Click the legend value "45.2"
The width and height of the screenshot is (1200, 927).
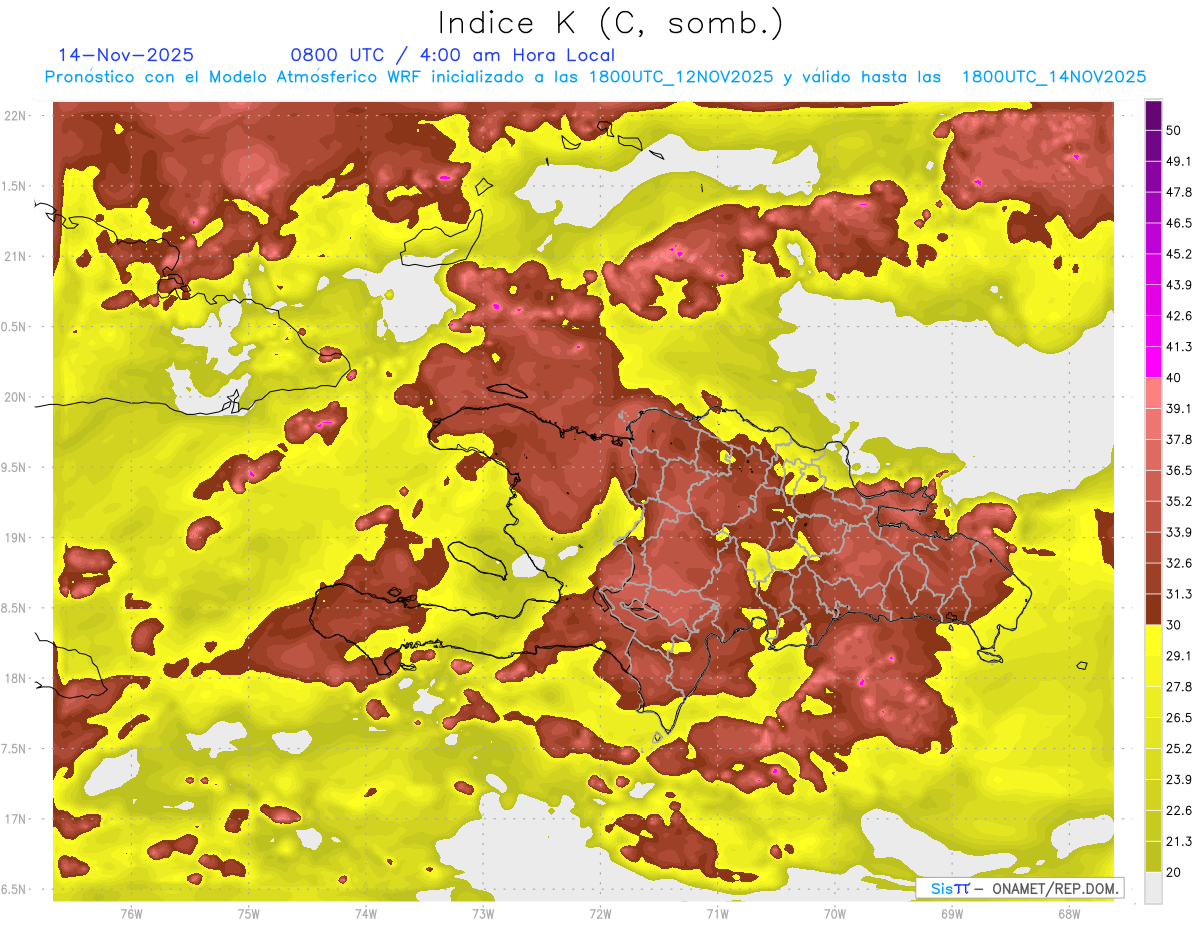[1178, 254]
